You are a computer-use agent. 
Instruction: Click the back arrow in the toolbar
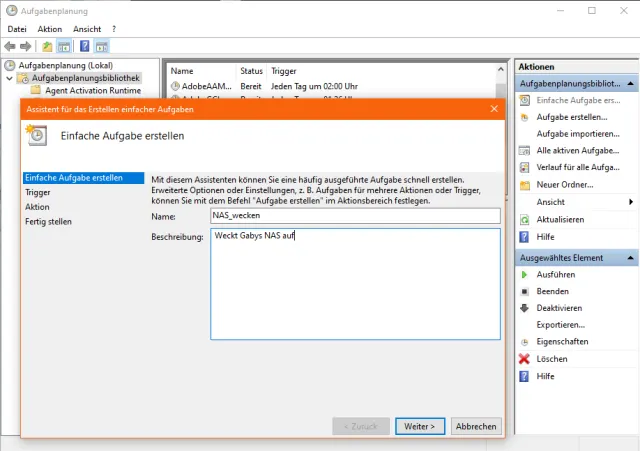click(11, 46)
